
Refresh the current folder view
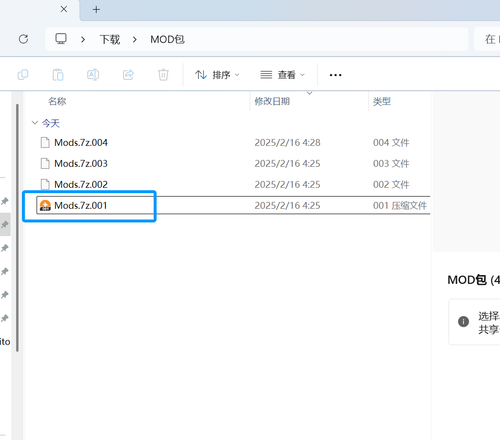pos(23,39)
